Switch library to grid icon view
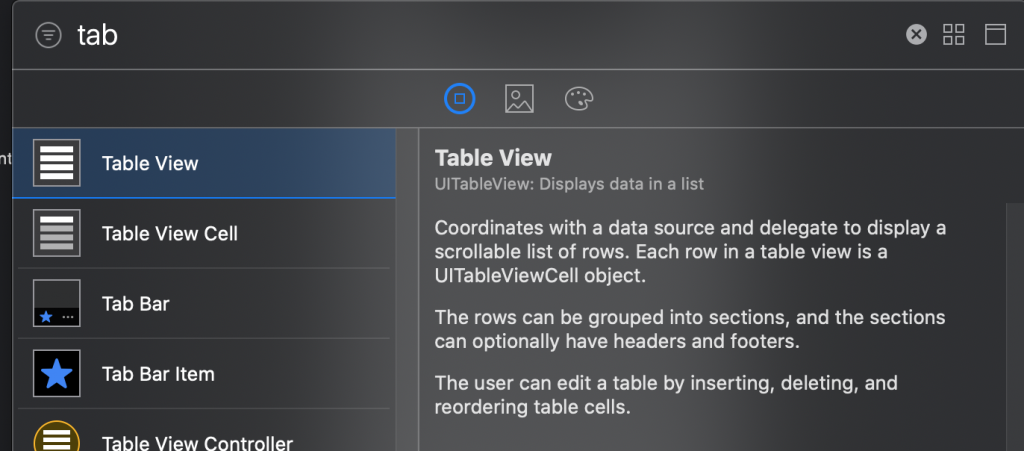This screenshot has width=1024, height=451. point(954,35)
